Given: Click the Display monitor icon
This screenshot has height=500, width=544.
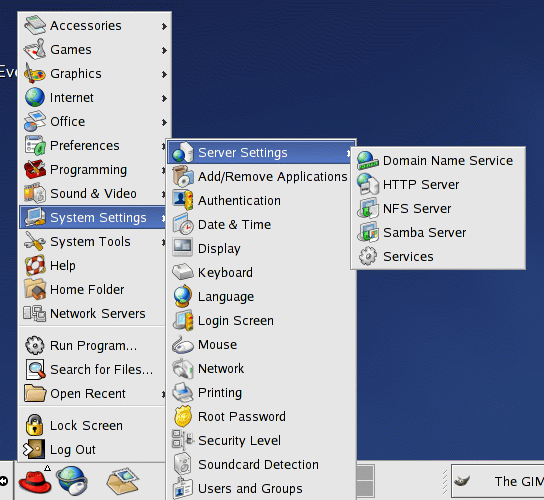Looking at the screenshot, I should pos(182,248).
